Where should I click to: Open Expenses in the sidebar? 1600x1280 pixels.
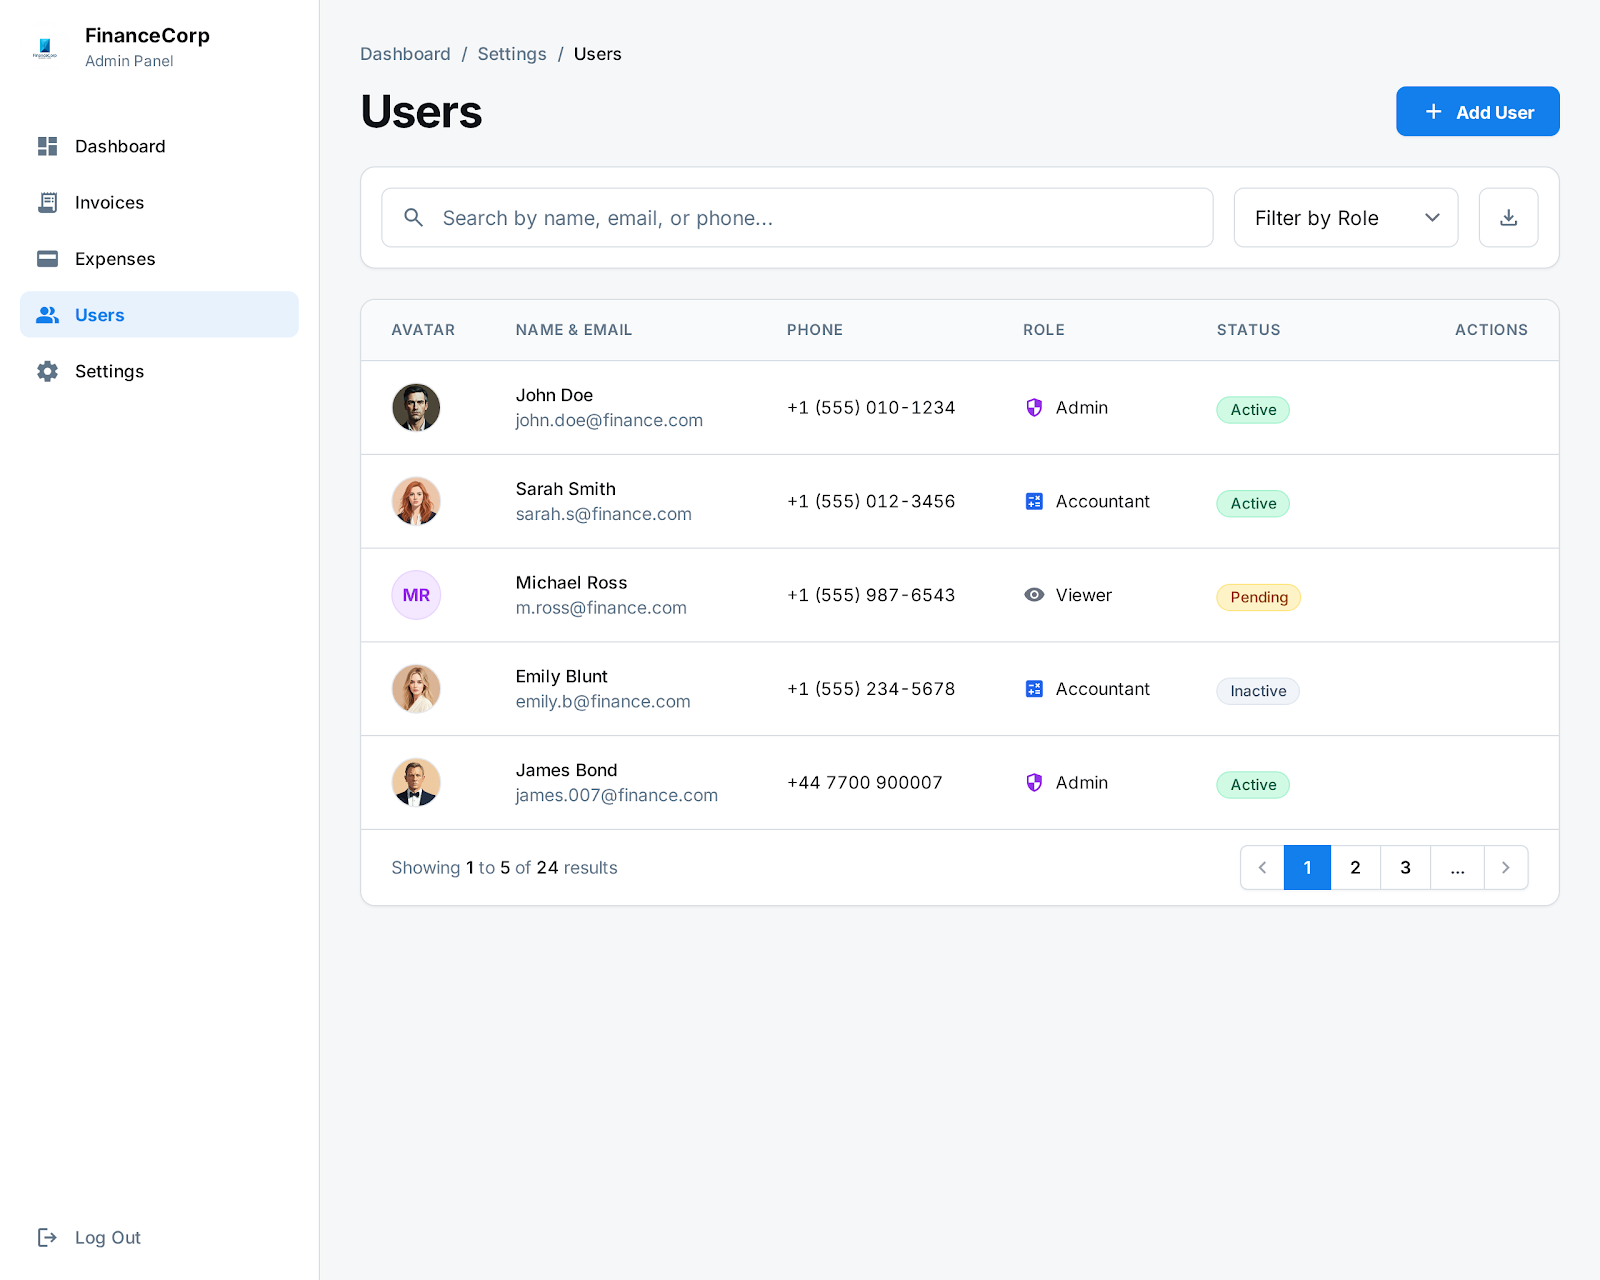click(x=115, y=259)
